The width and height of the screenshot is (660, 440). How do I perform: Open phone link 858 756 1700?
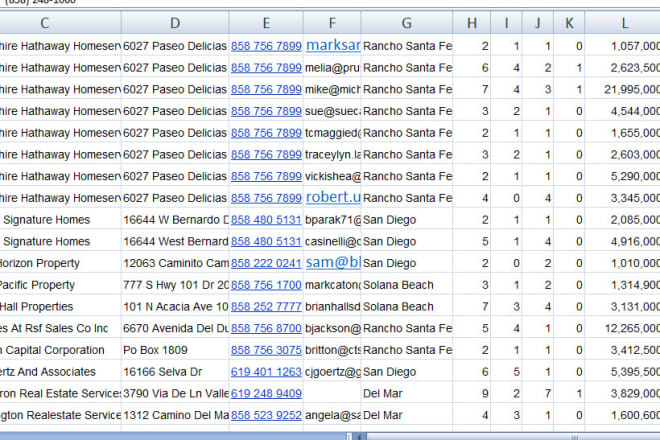[266, 285]
